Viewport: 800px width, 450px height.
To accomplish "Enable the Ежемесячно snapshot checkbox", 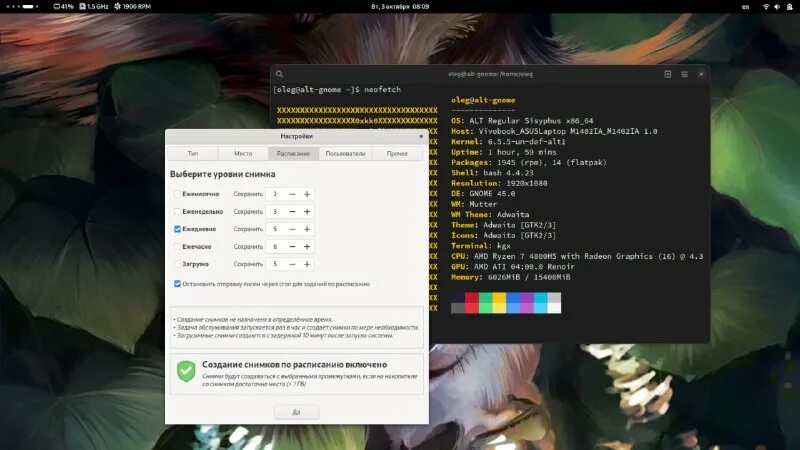I will (177, 194).
